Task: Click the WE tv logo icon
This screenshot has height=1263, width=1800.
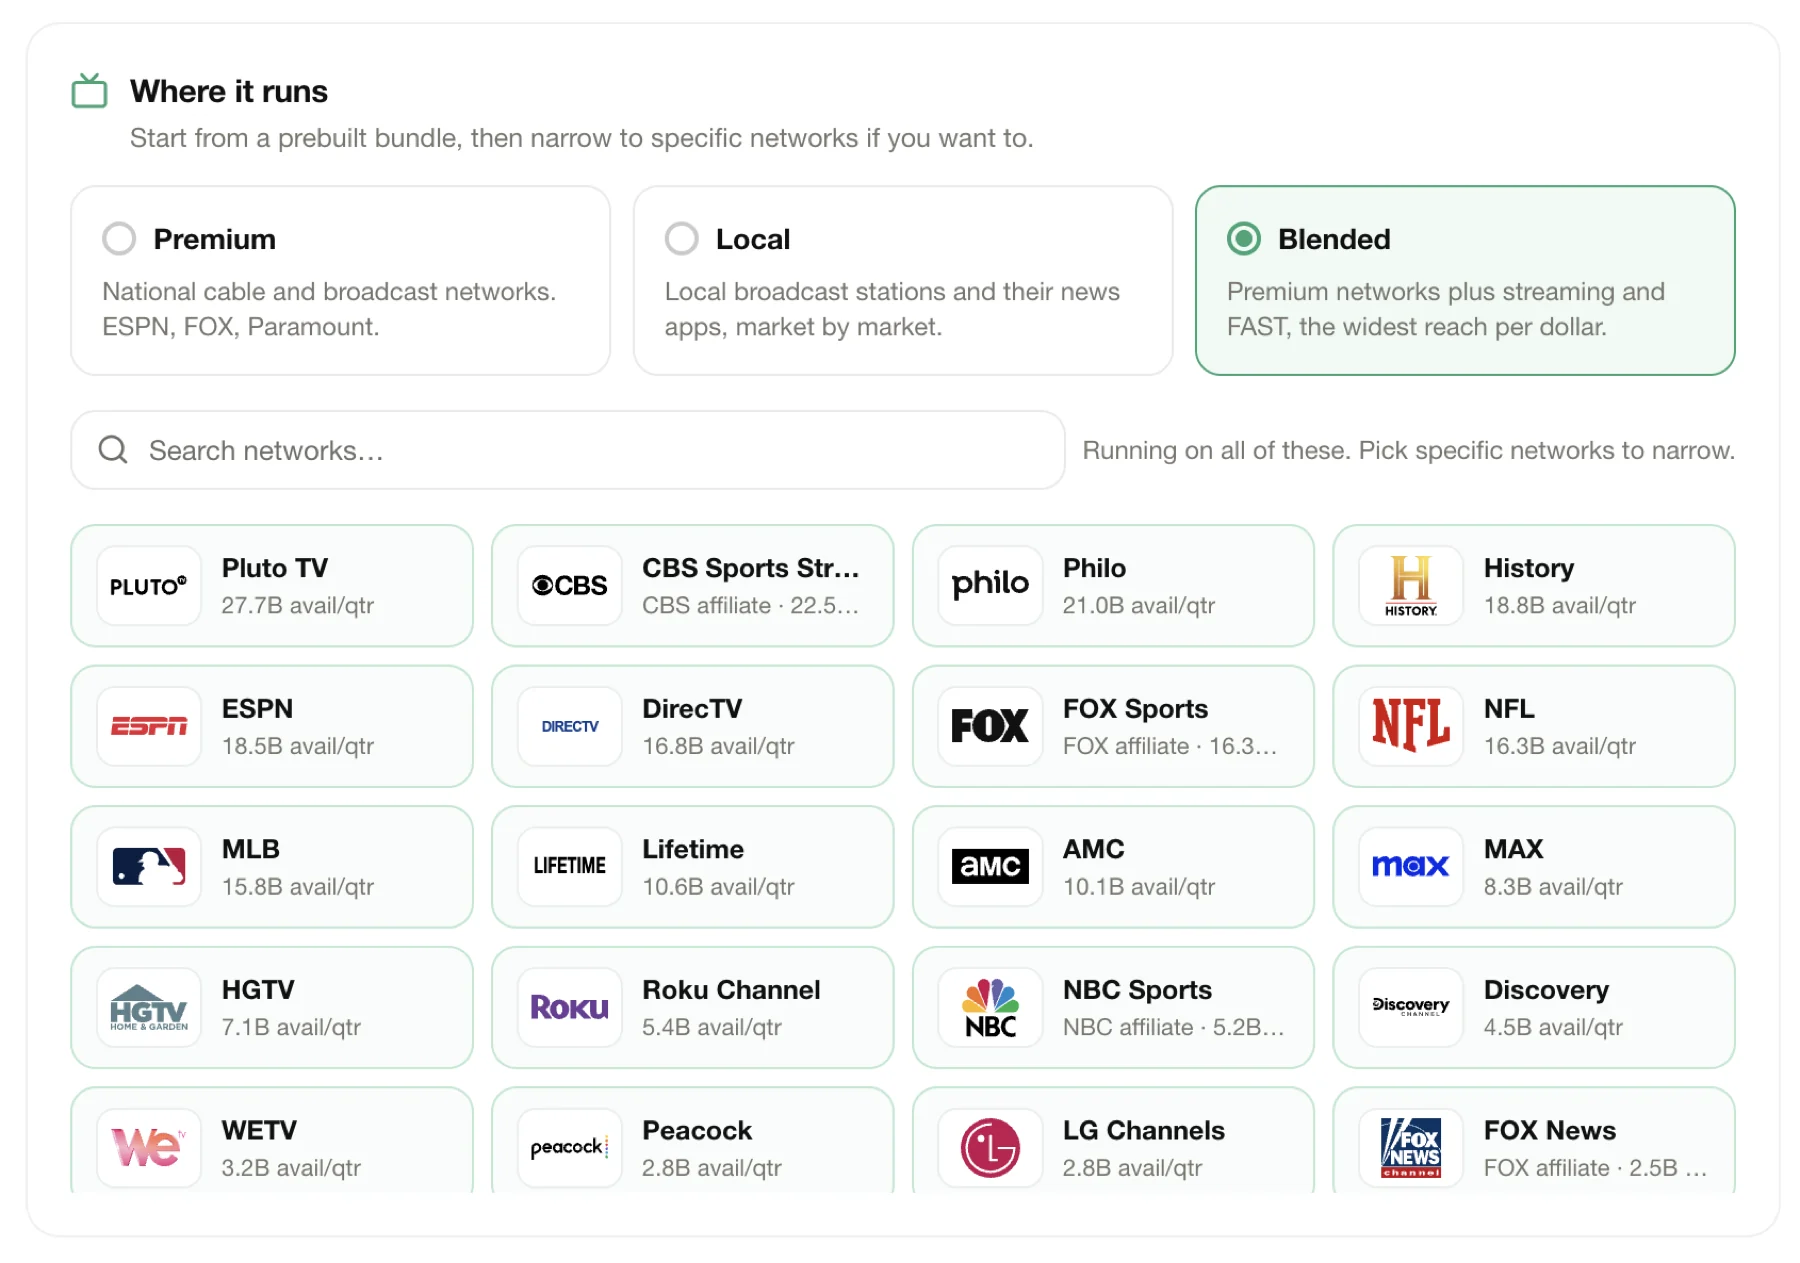Action: [x=149, y=1148]
